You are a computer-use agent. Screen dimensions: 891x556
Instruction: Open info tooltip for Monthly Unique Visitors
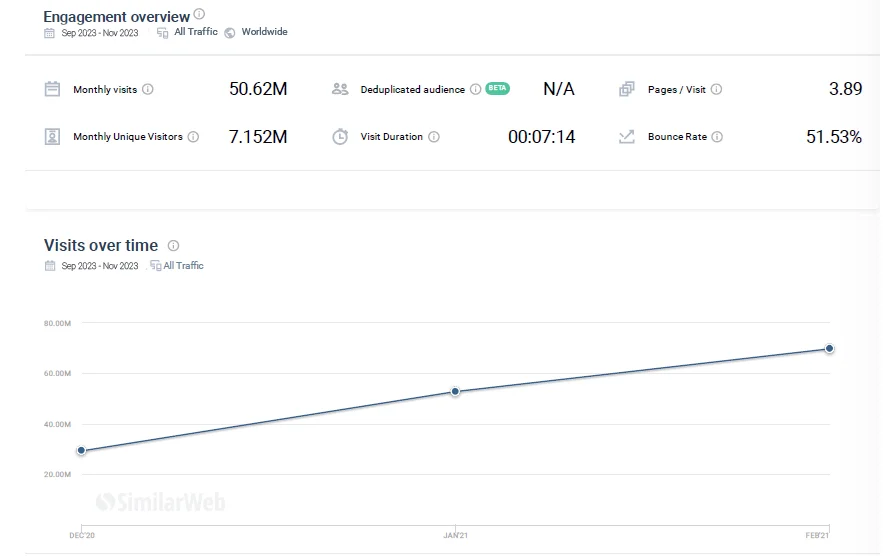point(193,136)
